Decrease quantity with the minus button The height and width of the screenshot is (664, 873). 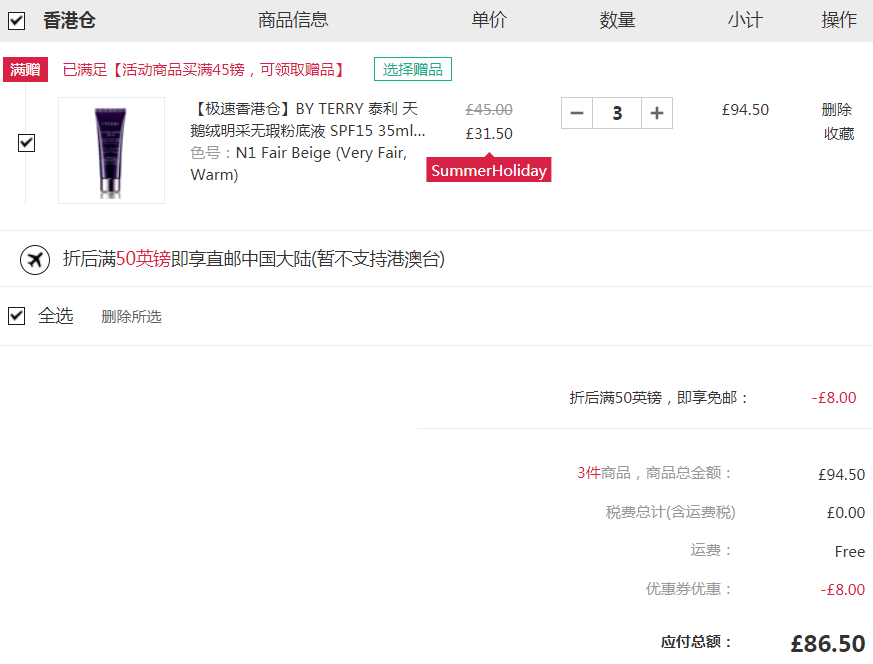577,113
